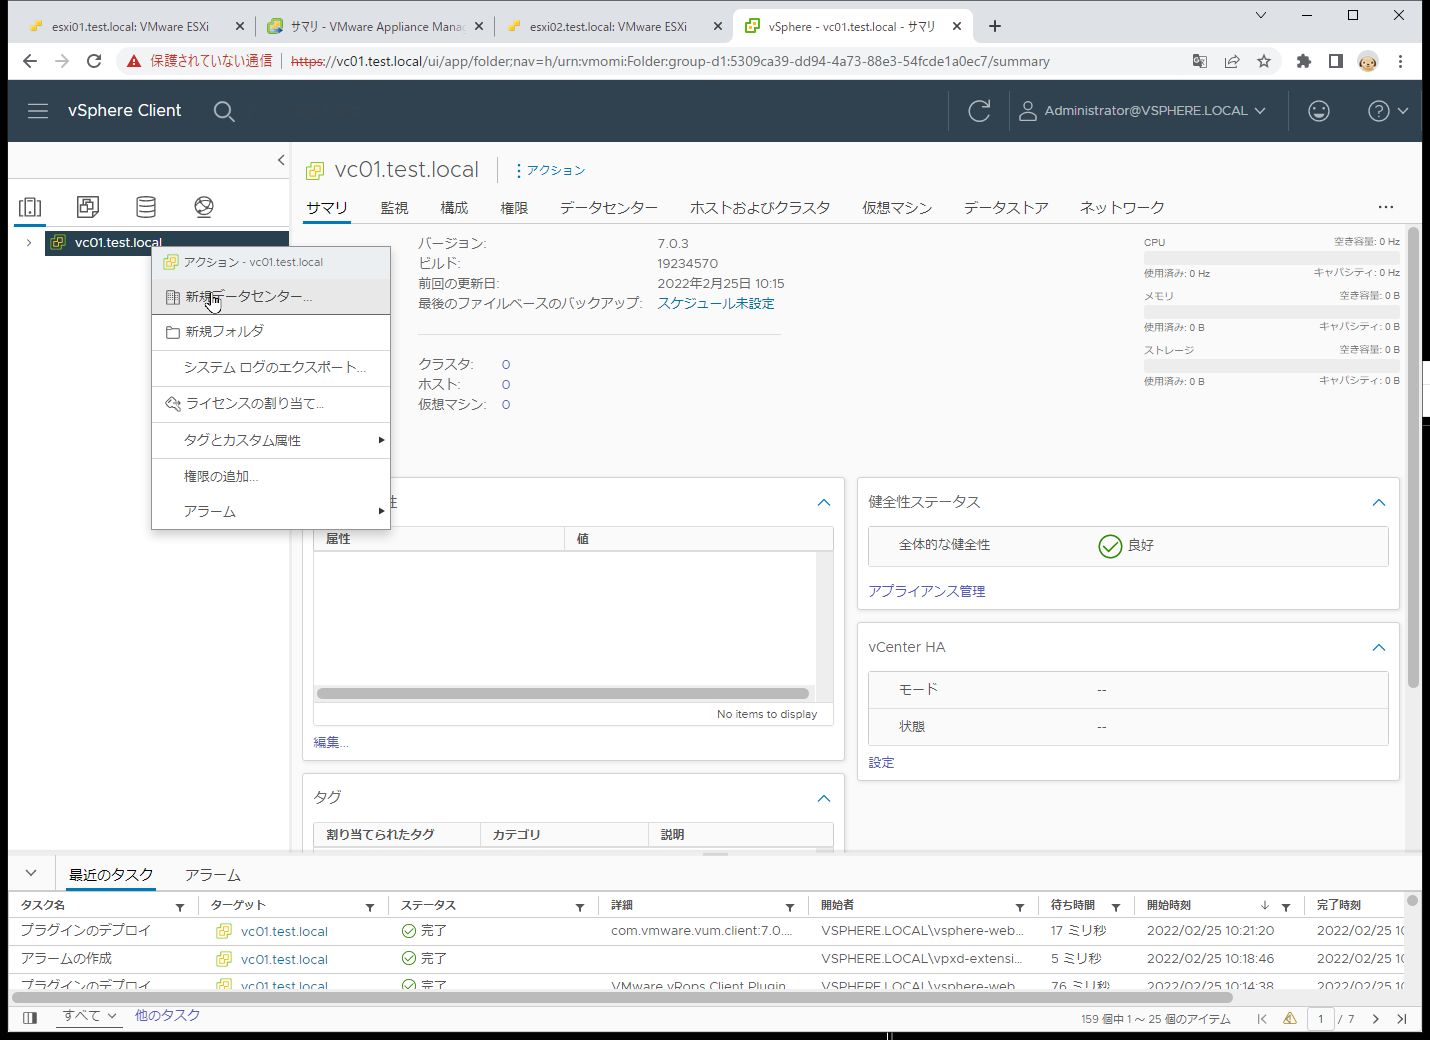Collapse the custom attributes panel

(823, 502)
